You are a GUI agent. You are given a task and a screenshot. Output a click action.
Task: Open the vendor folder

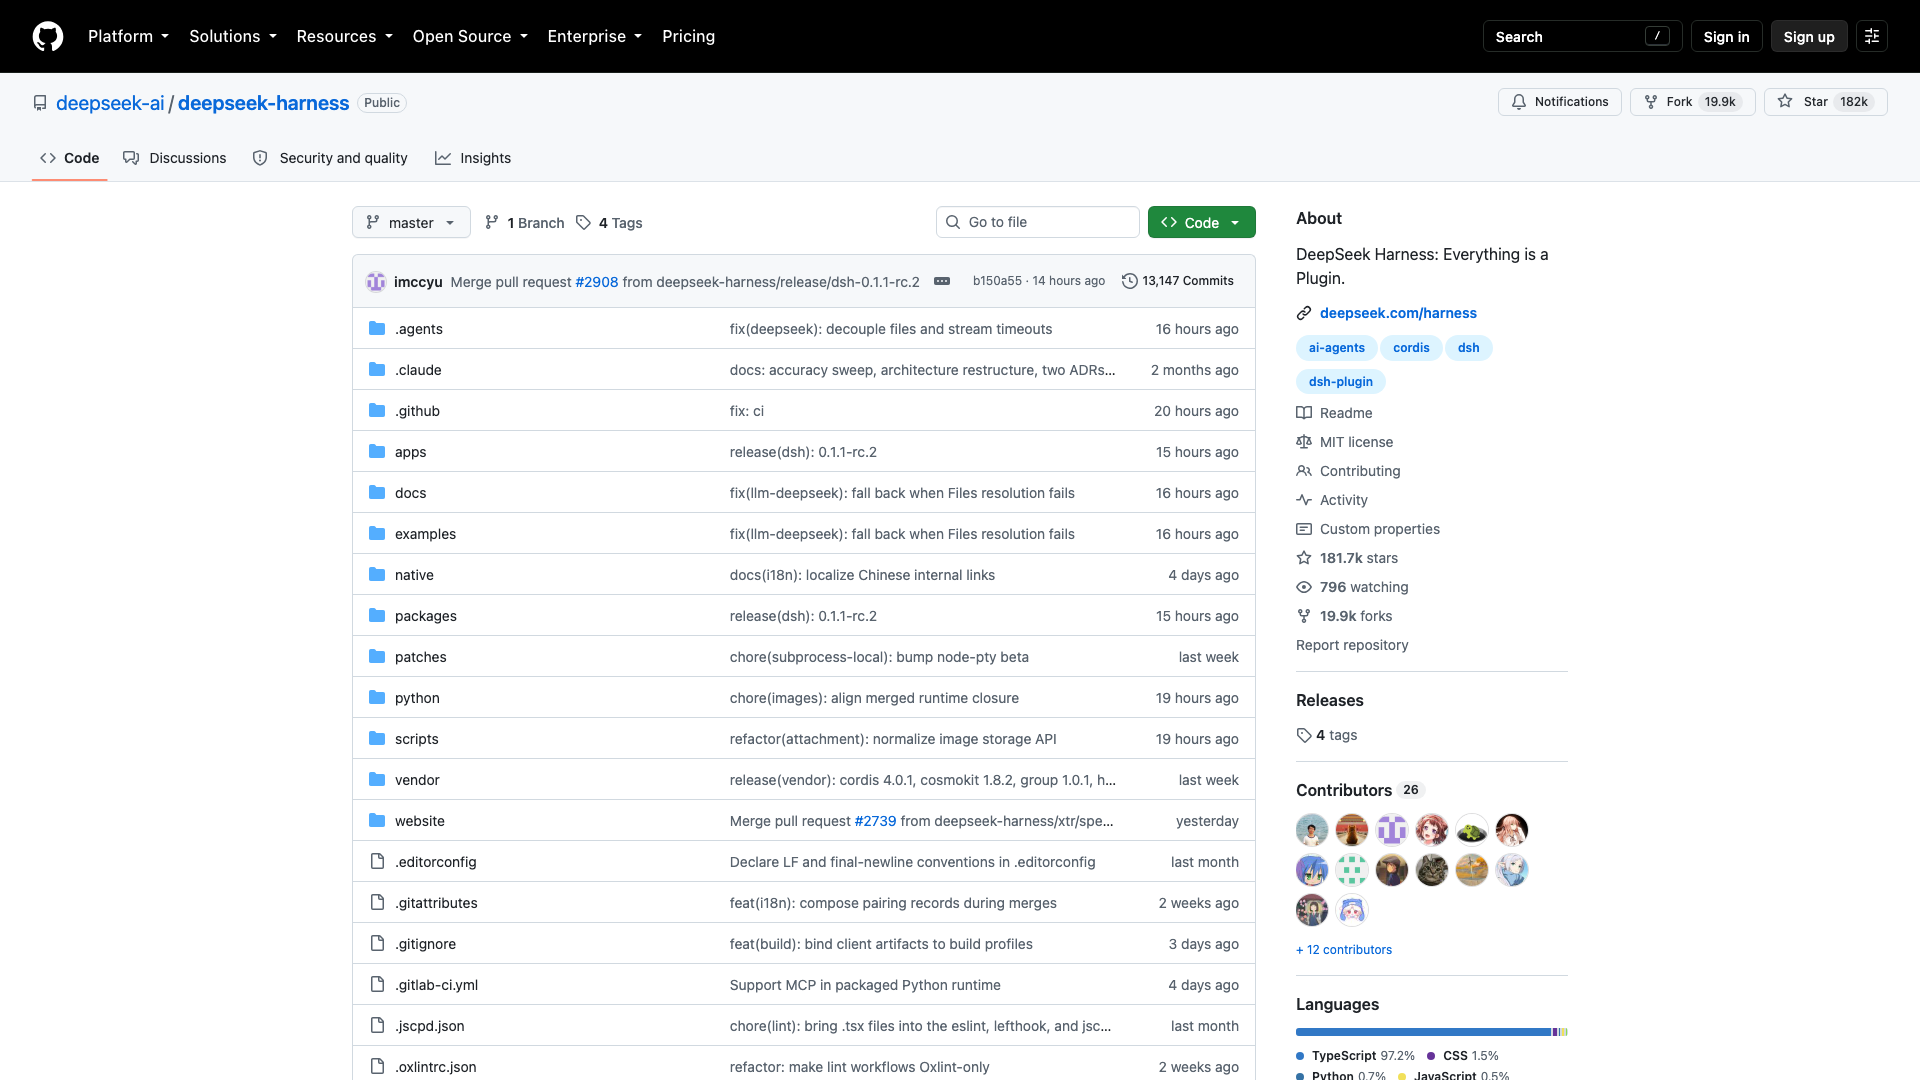tap(417, 780)
